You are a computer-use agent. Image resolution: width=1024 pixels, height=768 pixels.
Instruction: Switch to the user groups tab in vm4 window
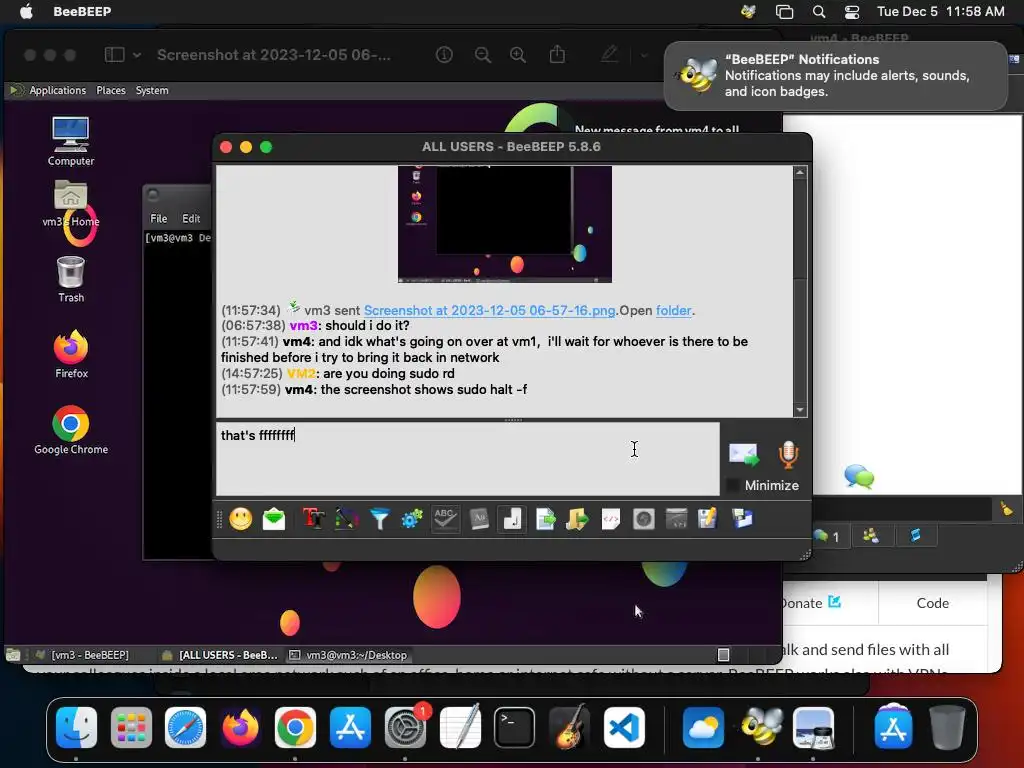(871, 536)
